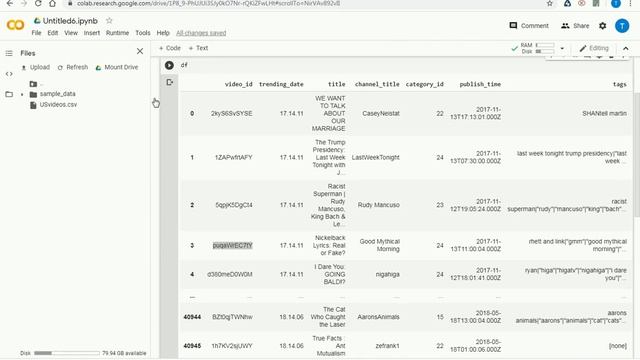Image resolution: width=640 pixels, height=360 pixels.
Task: Click Refresh in Files panel
Action: 73,67
